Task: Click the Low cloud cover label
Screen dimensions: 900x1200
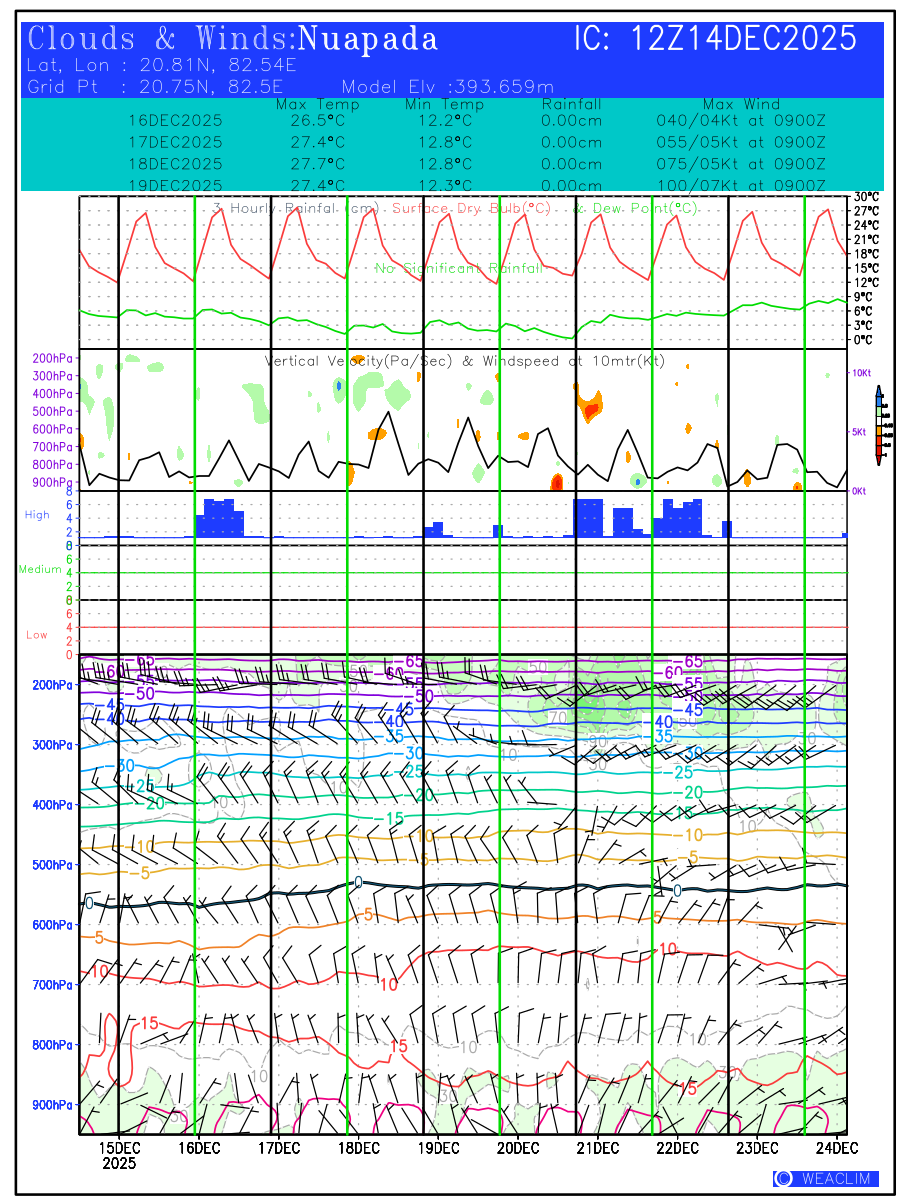Action: click(37, 635)
